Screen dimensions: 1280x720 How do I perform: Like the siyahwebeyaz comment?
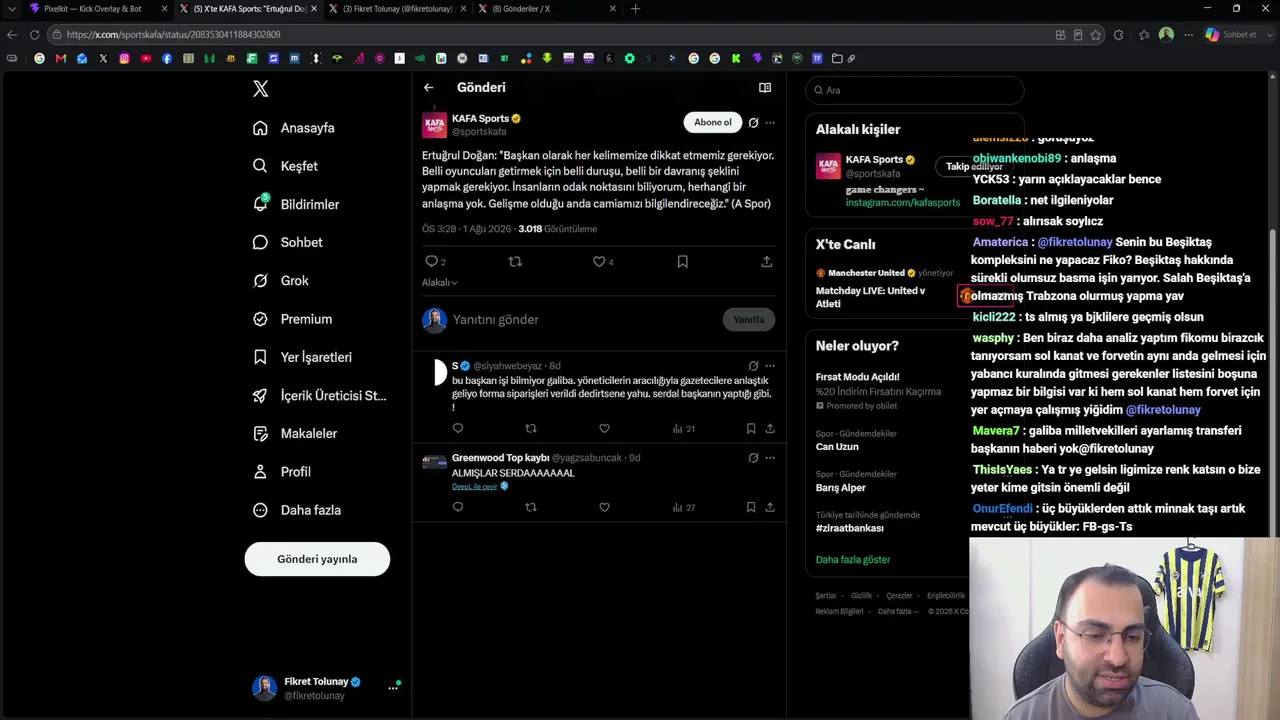point(604,428)
